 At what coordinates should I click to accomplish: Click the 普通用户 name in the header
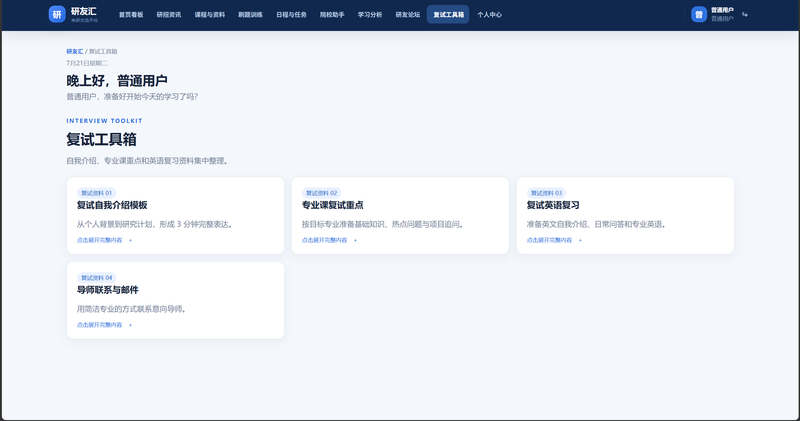pos(722,10)
